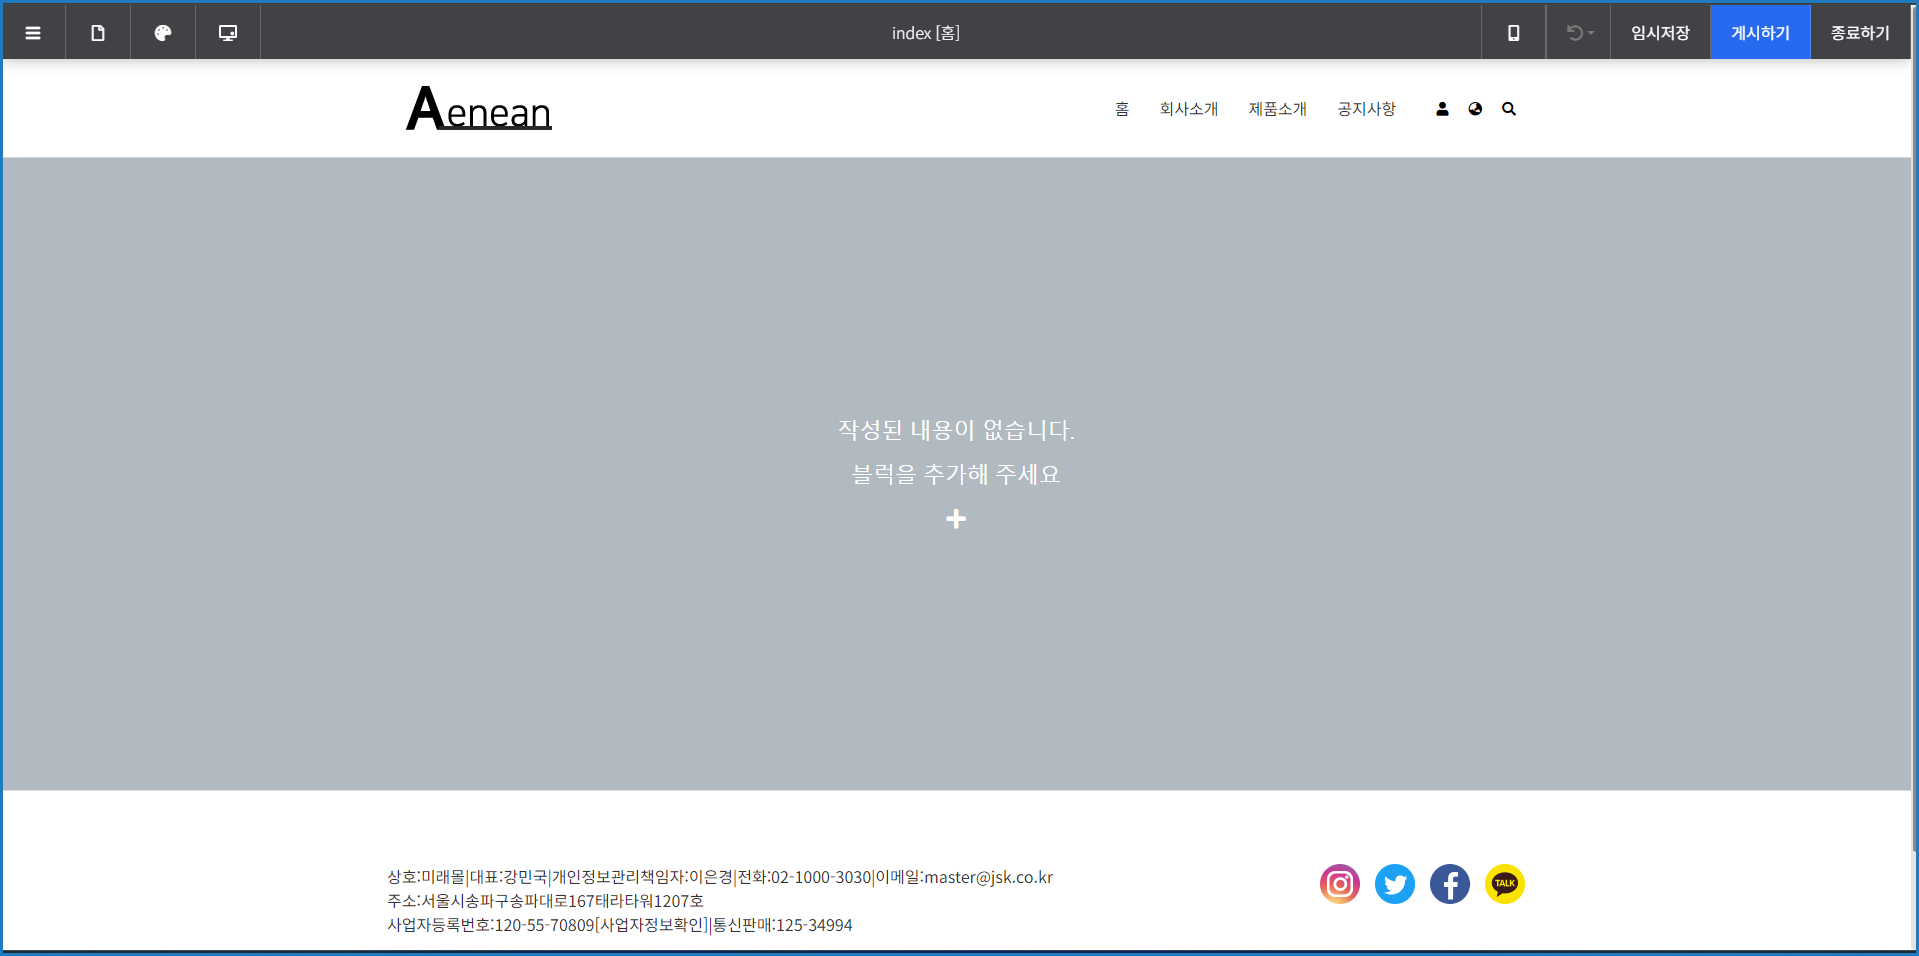Add a block with the plus icon
Screen dimensions: 1919x956
click(956, 519)
